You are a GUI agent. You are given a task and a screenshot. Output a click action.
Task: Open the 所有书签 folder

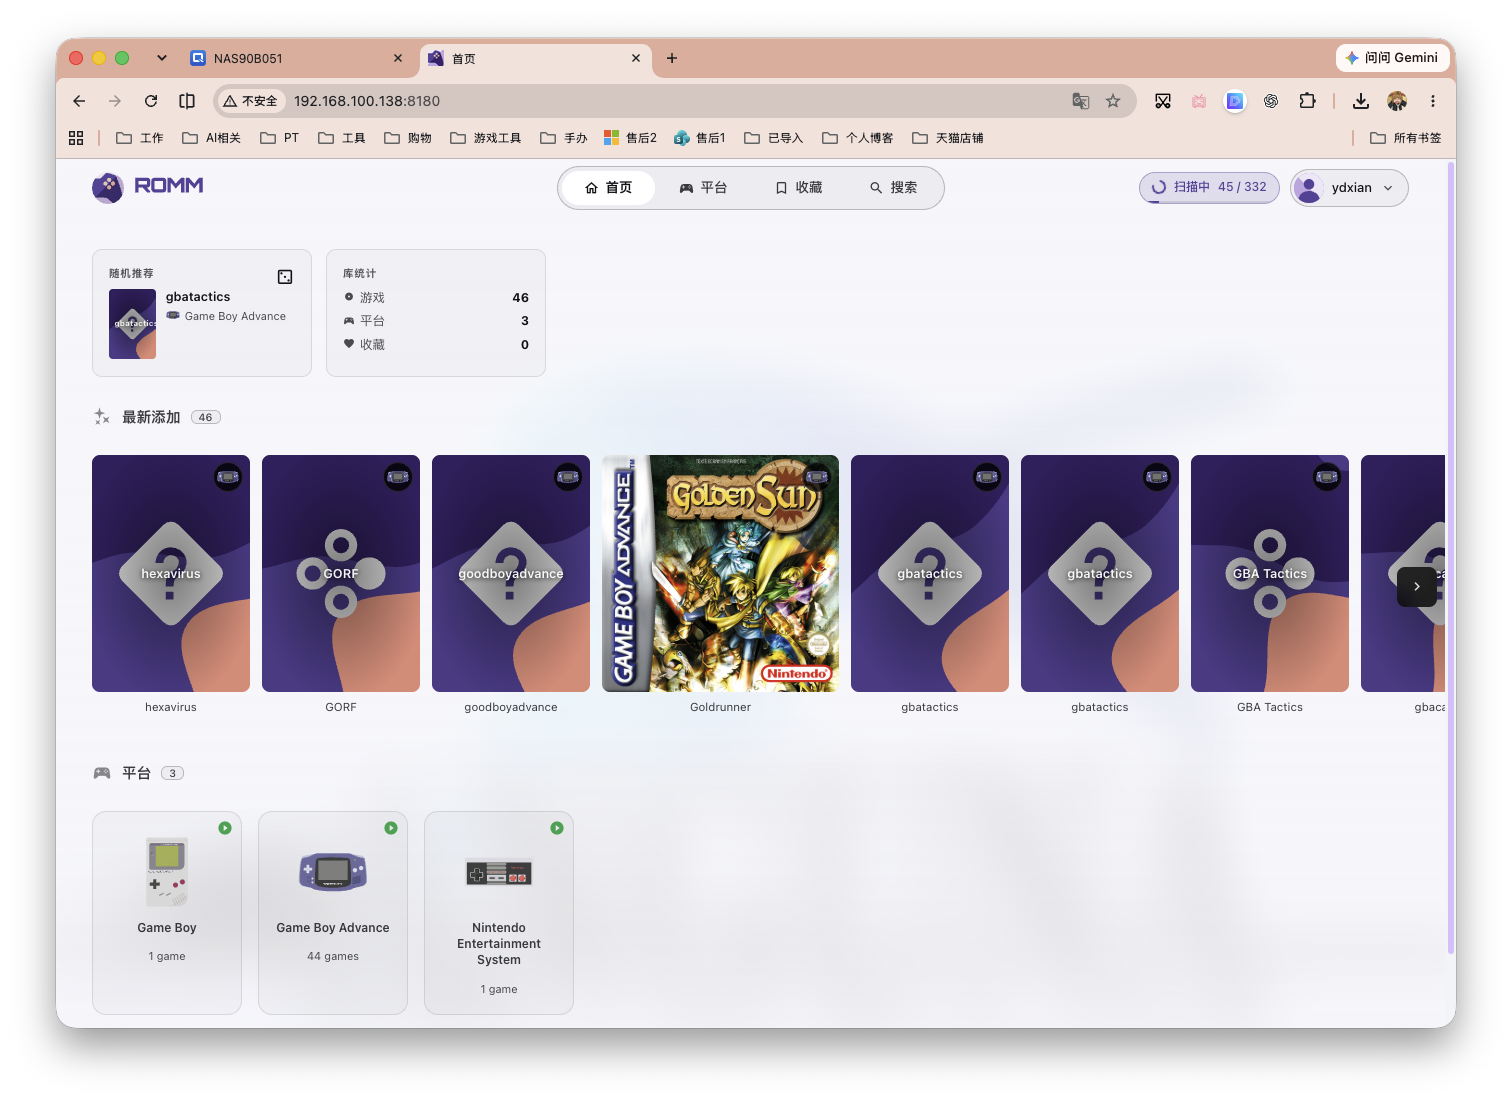[x=1406, y=138]
